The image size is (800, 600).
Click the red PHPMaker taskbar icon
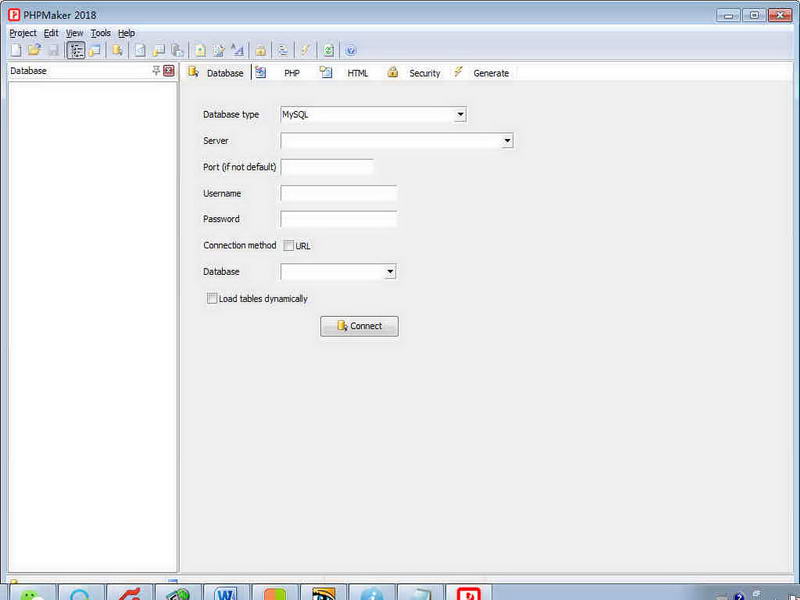(468, 593)
